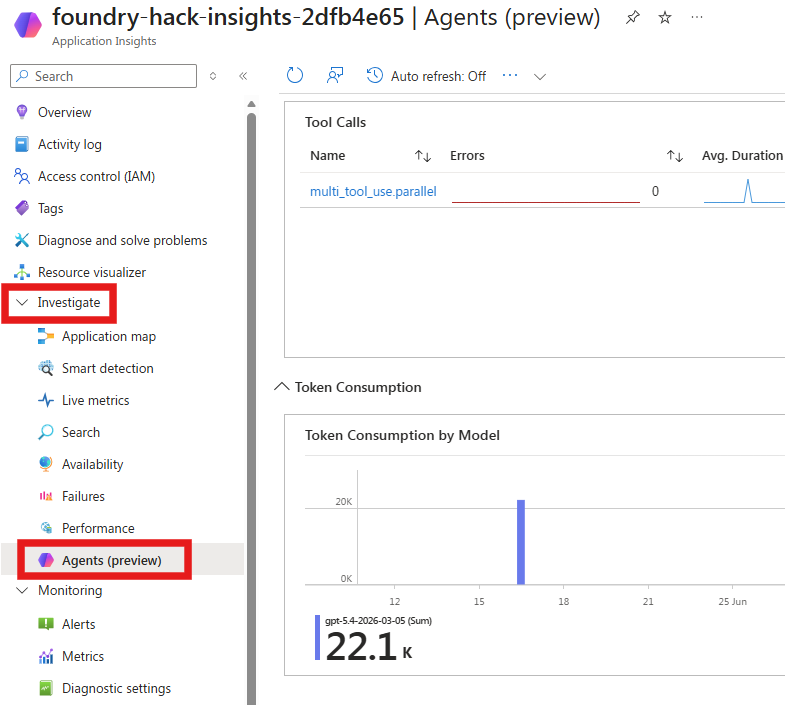Open Failures

pyautogui.click(x=83, y=497)
